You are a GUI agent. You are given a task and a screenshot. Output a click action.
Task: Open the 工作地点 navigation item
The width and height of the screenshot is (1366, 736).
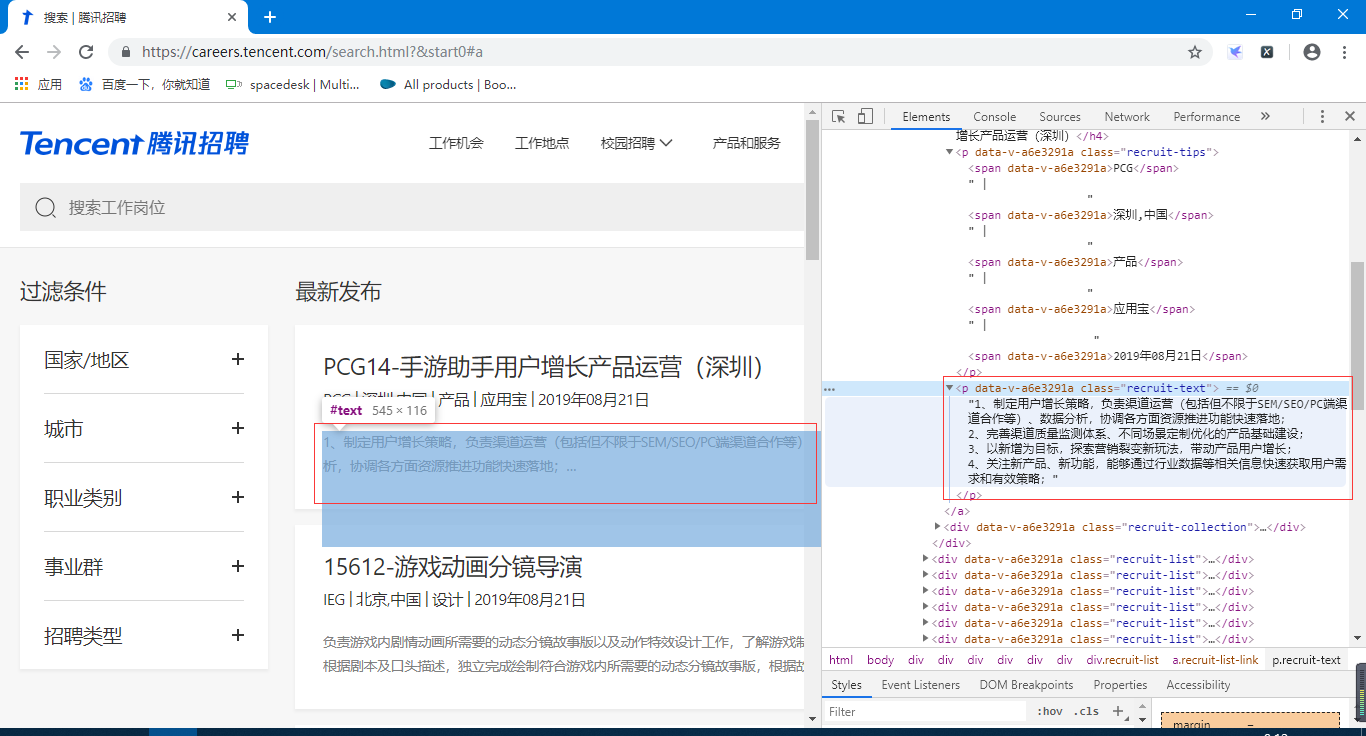coord(542,143)
